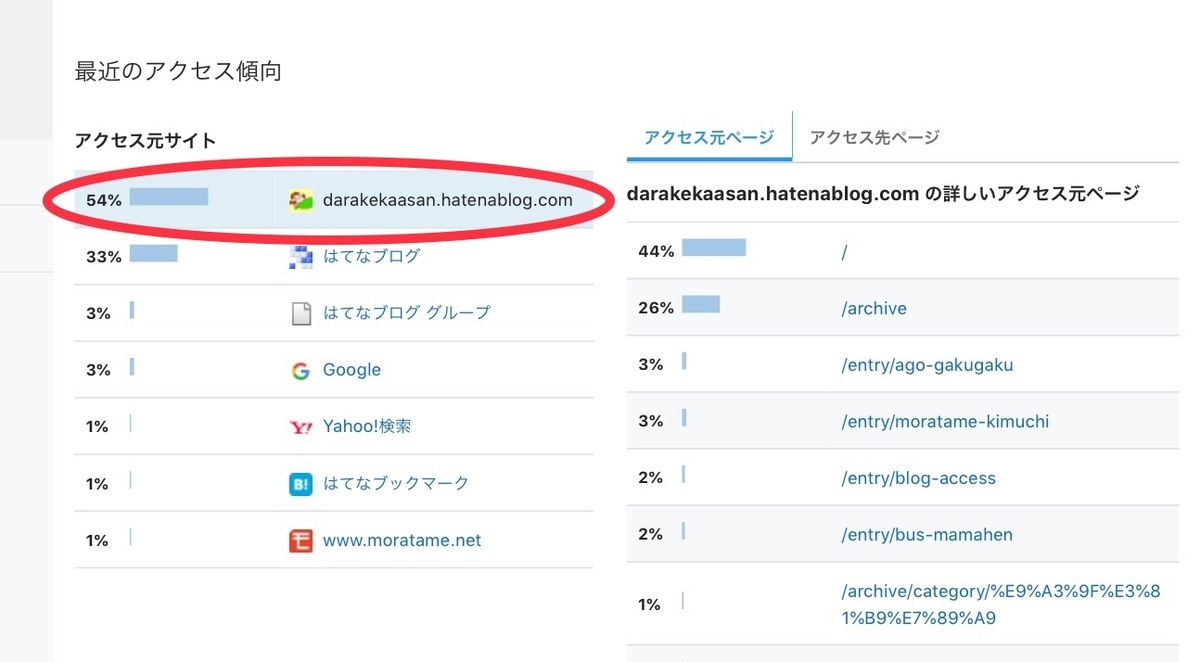Click the 44% percentage text

(656, 251)
